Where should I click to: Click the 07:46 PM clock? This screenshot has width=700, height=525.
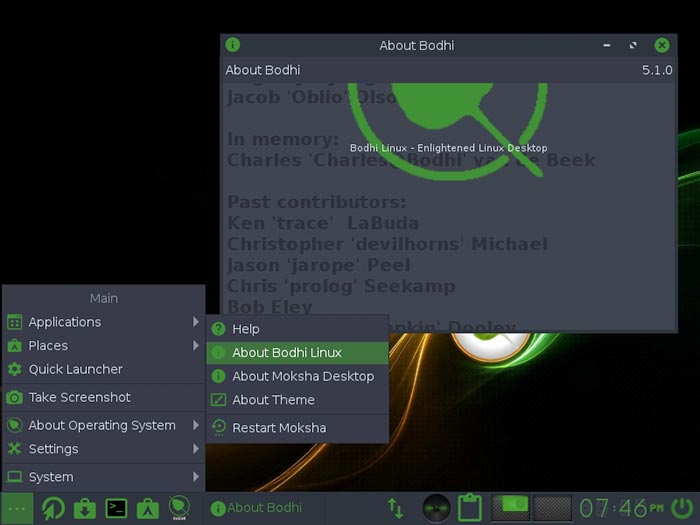[622, 508]
